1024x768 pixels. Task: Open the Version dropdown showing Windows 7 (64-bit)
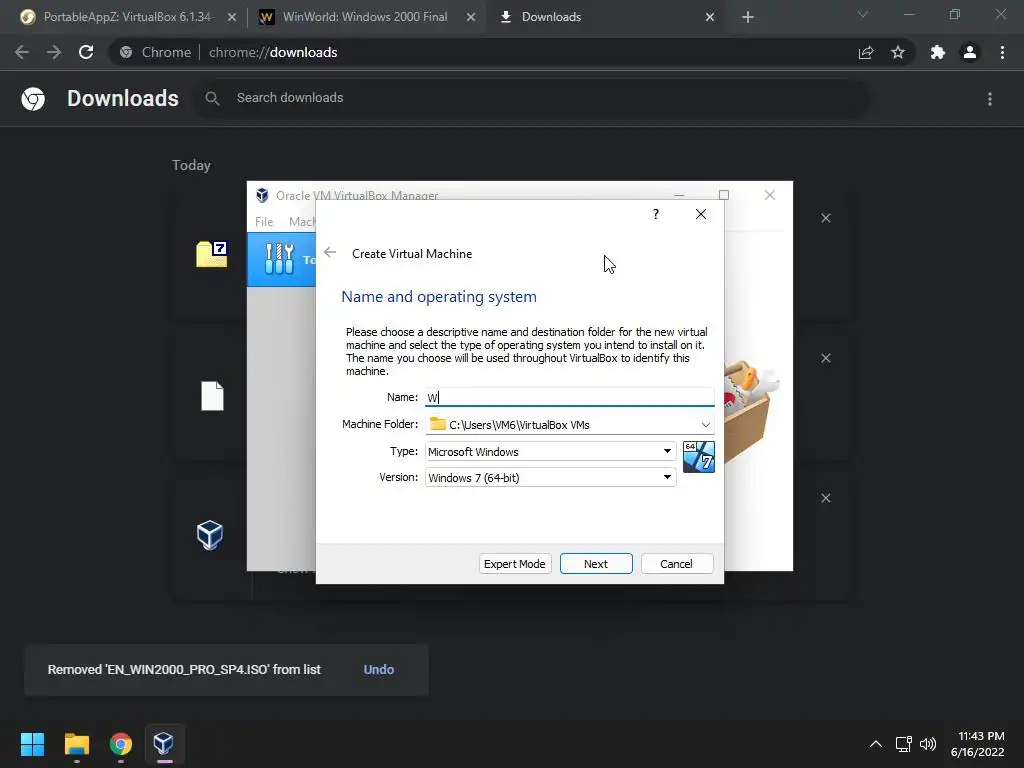[551, 477]
